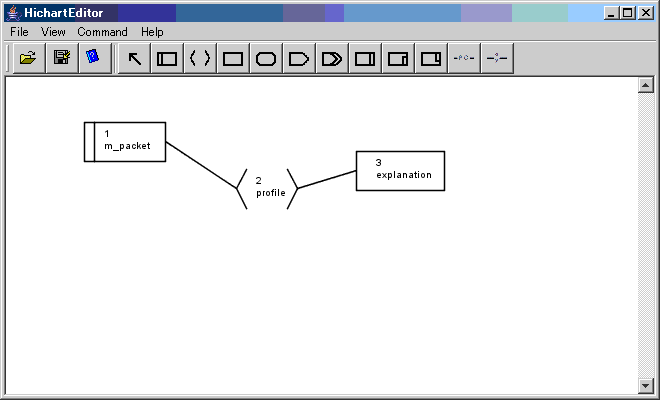Select the plain rectangle shape tool

tap(233, 59)
